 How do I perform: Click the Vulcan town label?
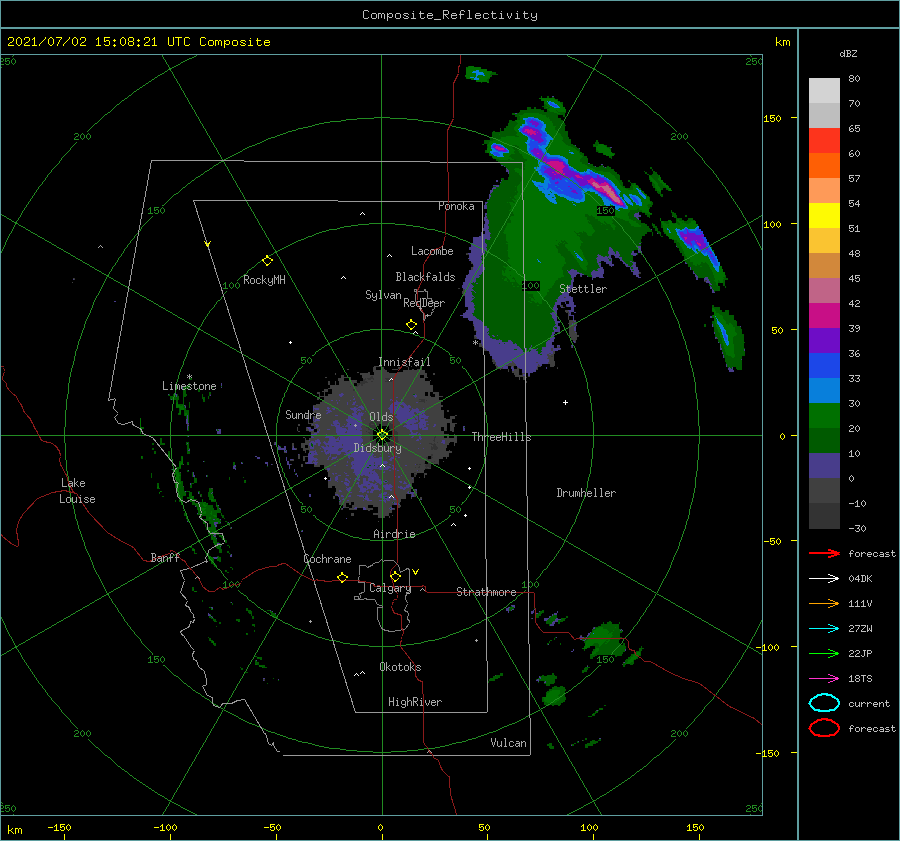coord(509,743)
